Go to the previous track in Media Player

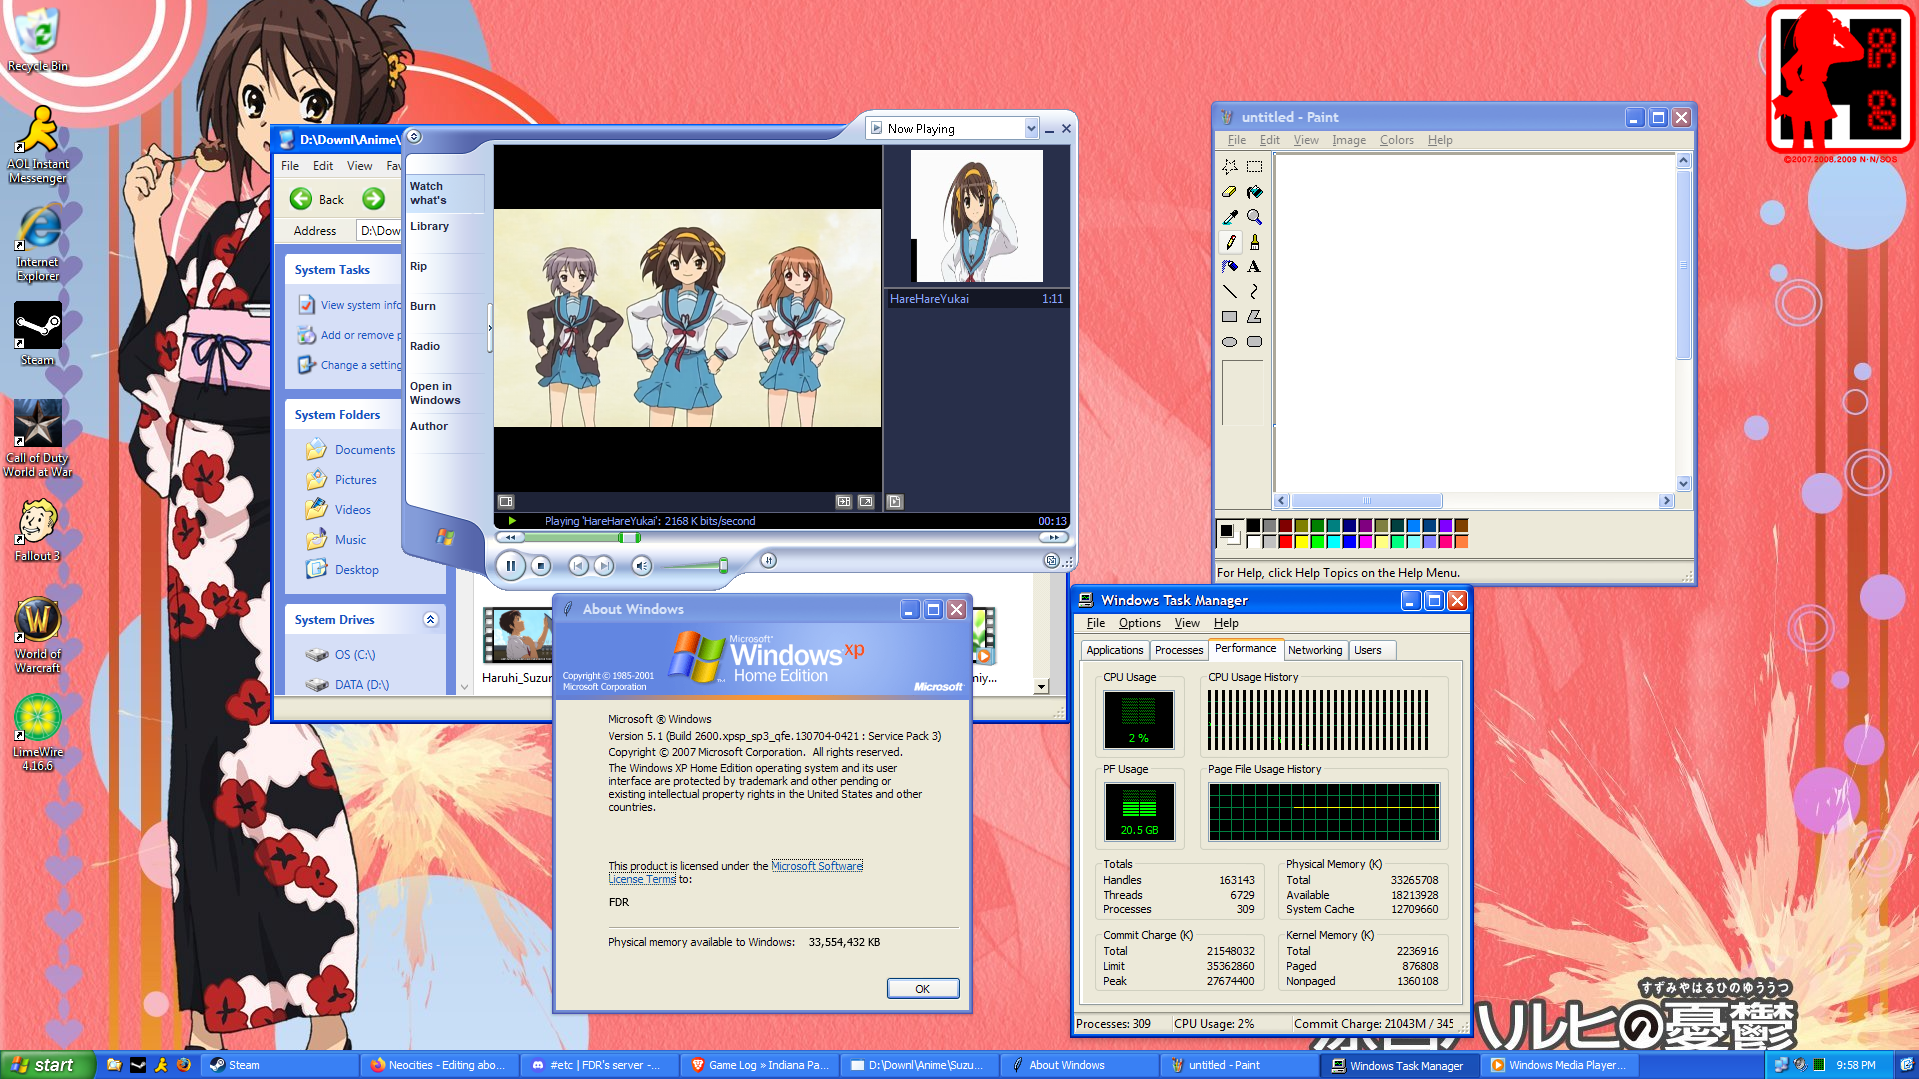point(578,566)
